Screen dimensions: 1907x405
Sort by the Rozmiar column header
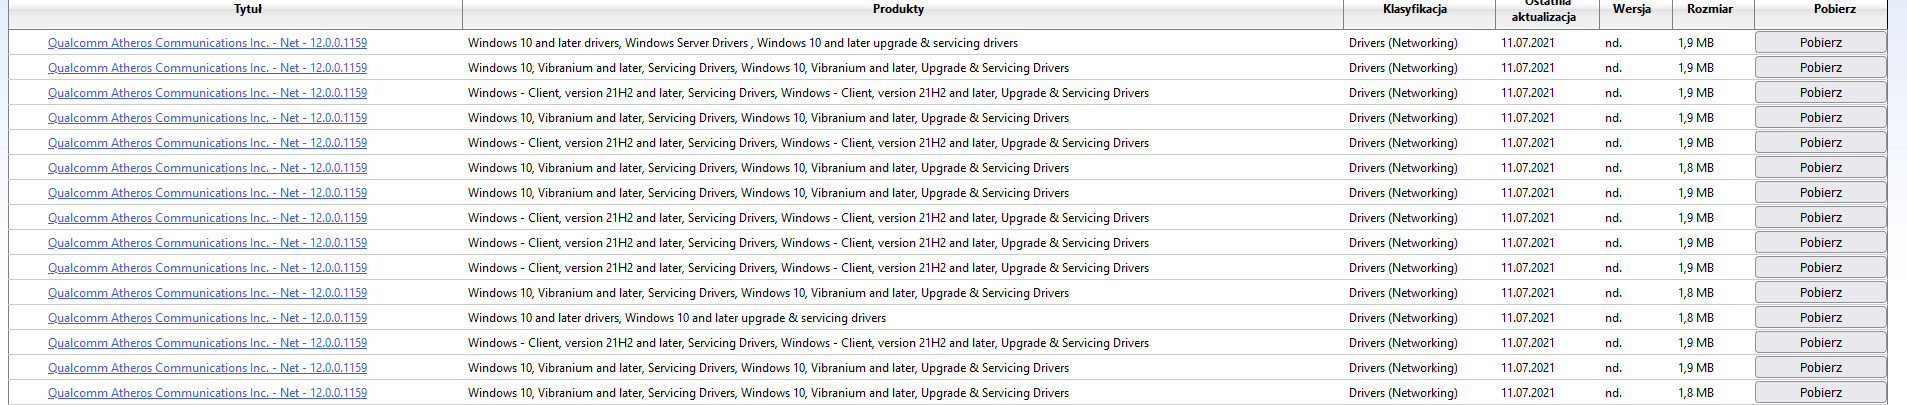[1709, 10]
